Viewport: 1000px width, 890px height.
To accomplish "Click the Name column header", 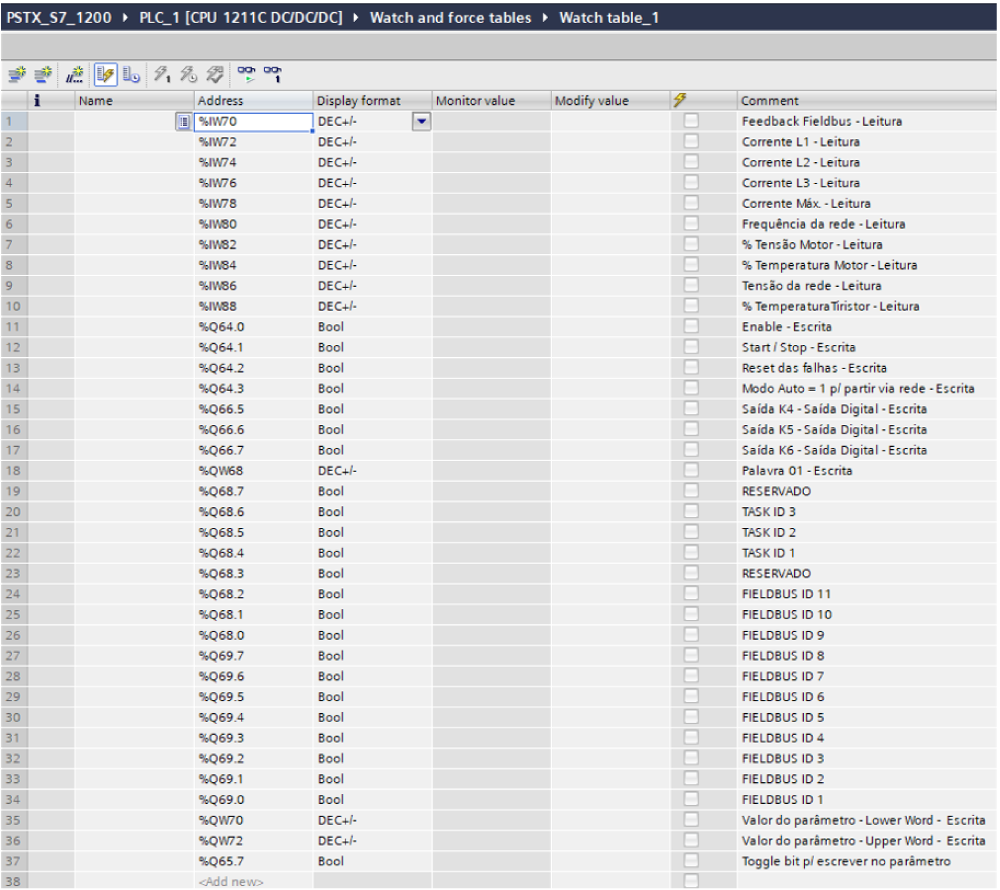I will [x=134, y=100].
